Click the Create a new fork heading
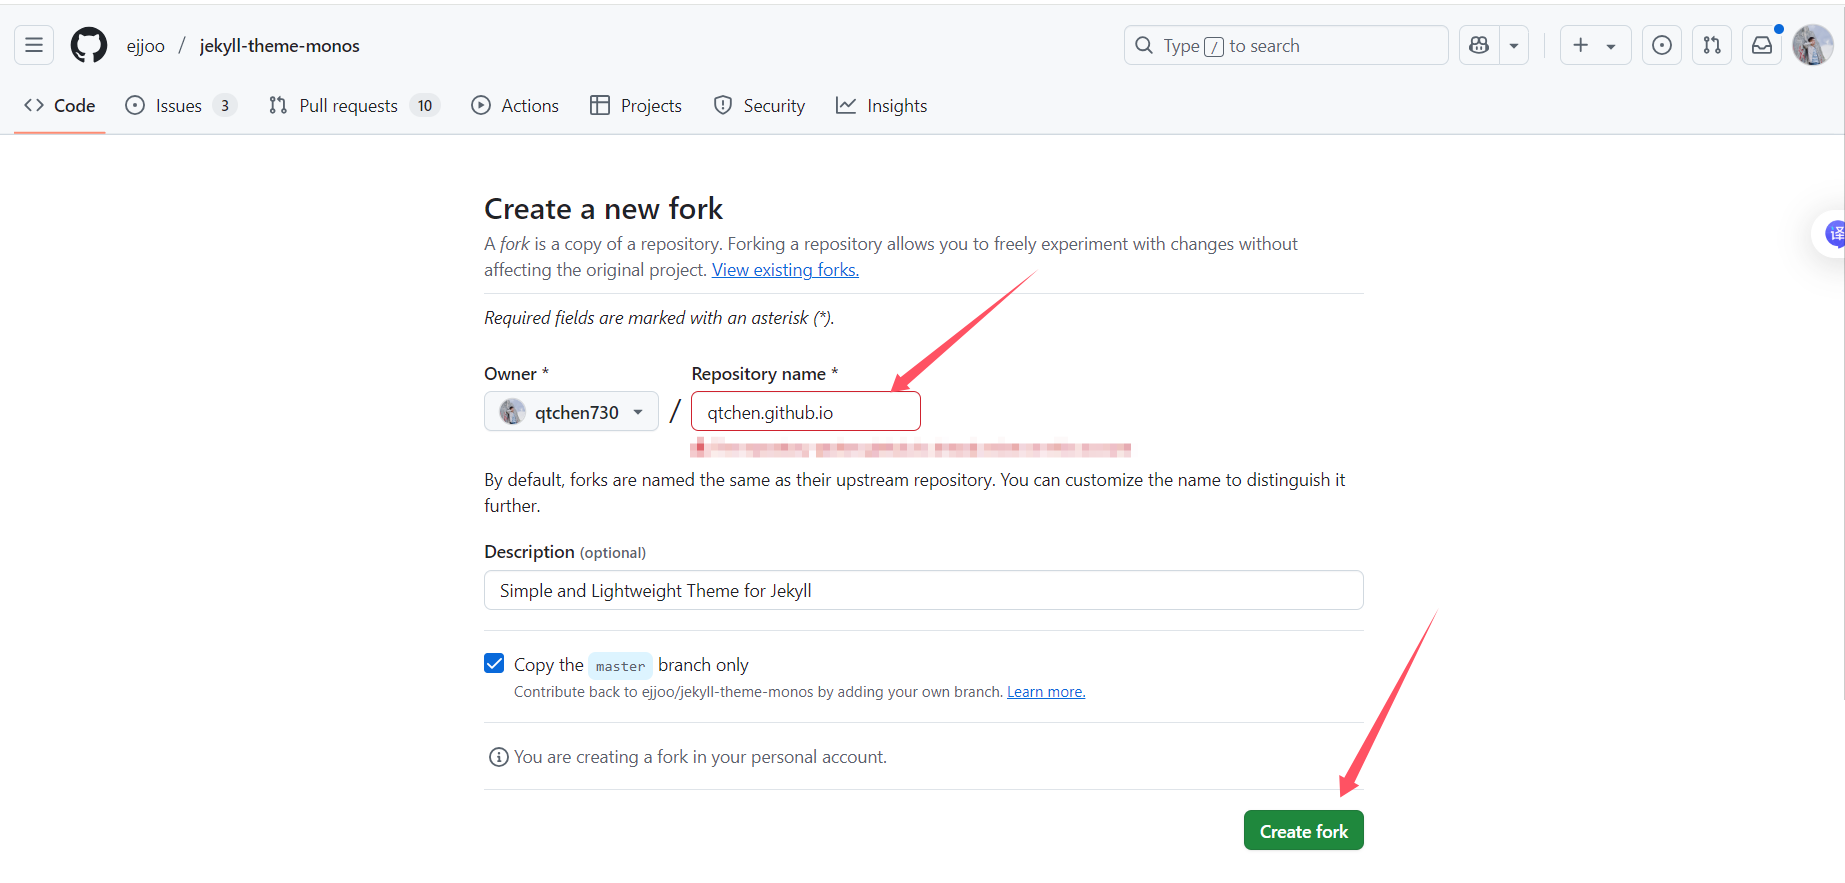The image size is (1845, 883). [x=603, y=209]
